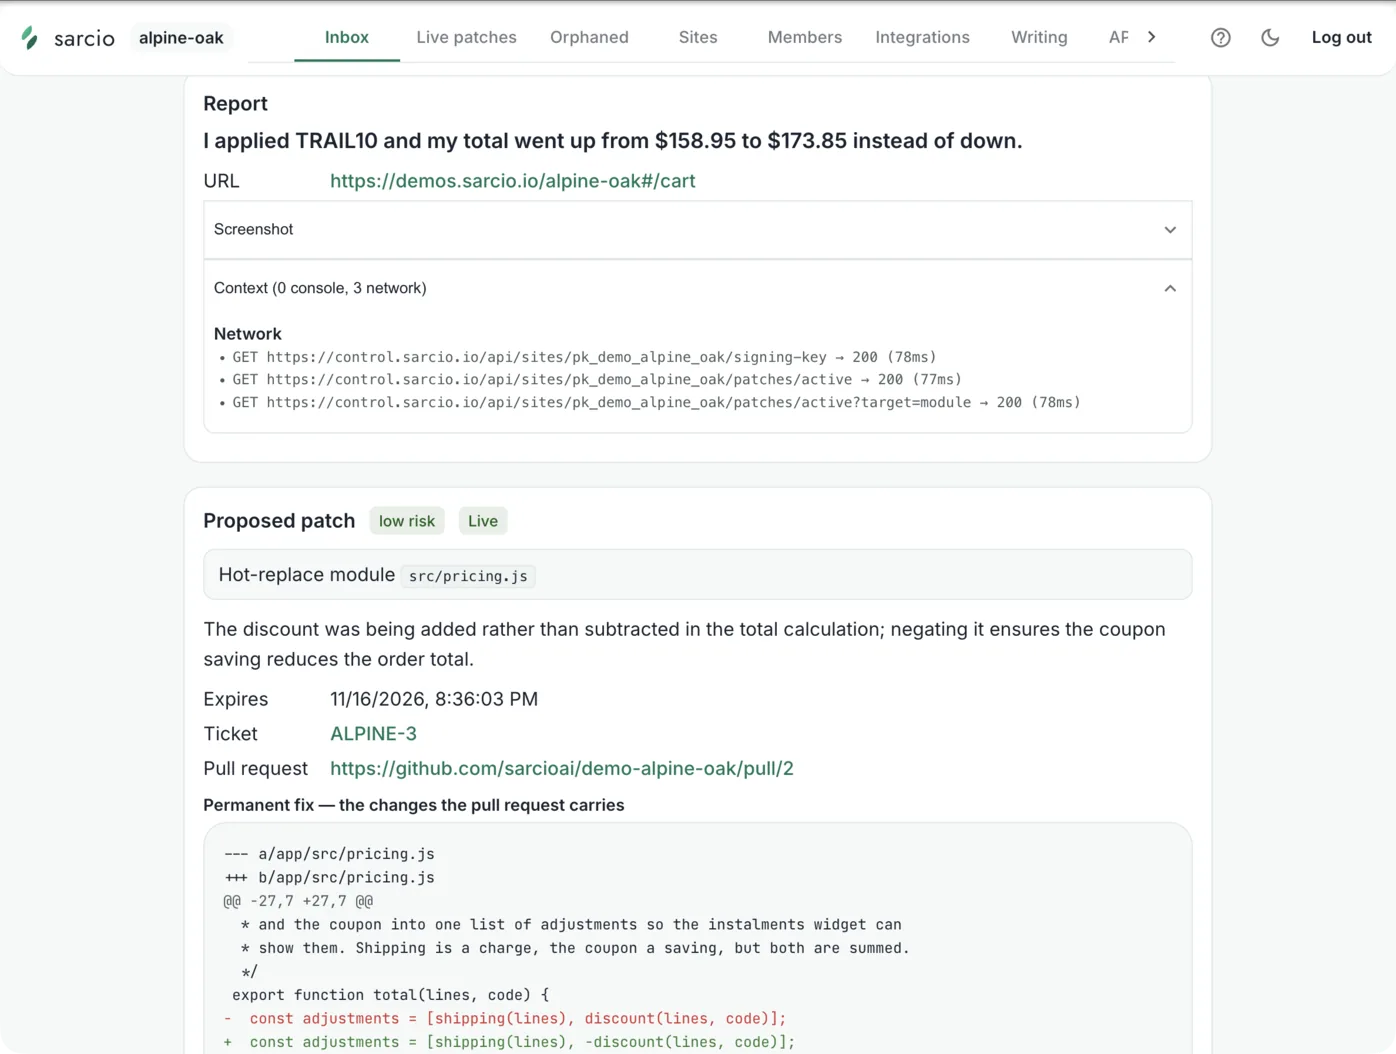The image size is (1396, 1054).
Task: Open the Members tab
Action: click(805, 38)
